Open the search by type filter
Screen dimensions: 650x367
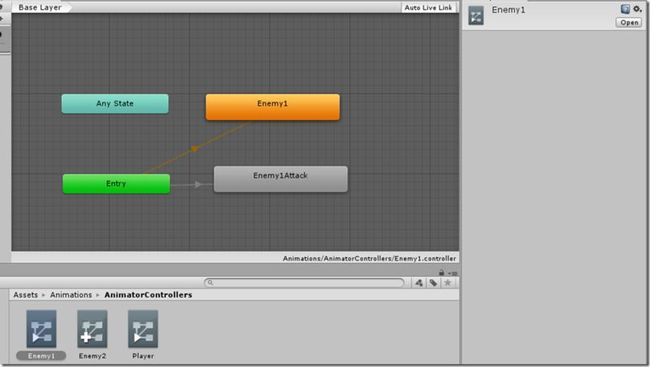[419, 283]
